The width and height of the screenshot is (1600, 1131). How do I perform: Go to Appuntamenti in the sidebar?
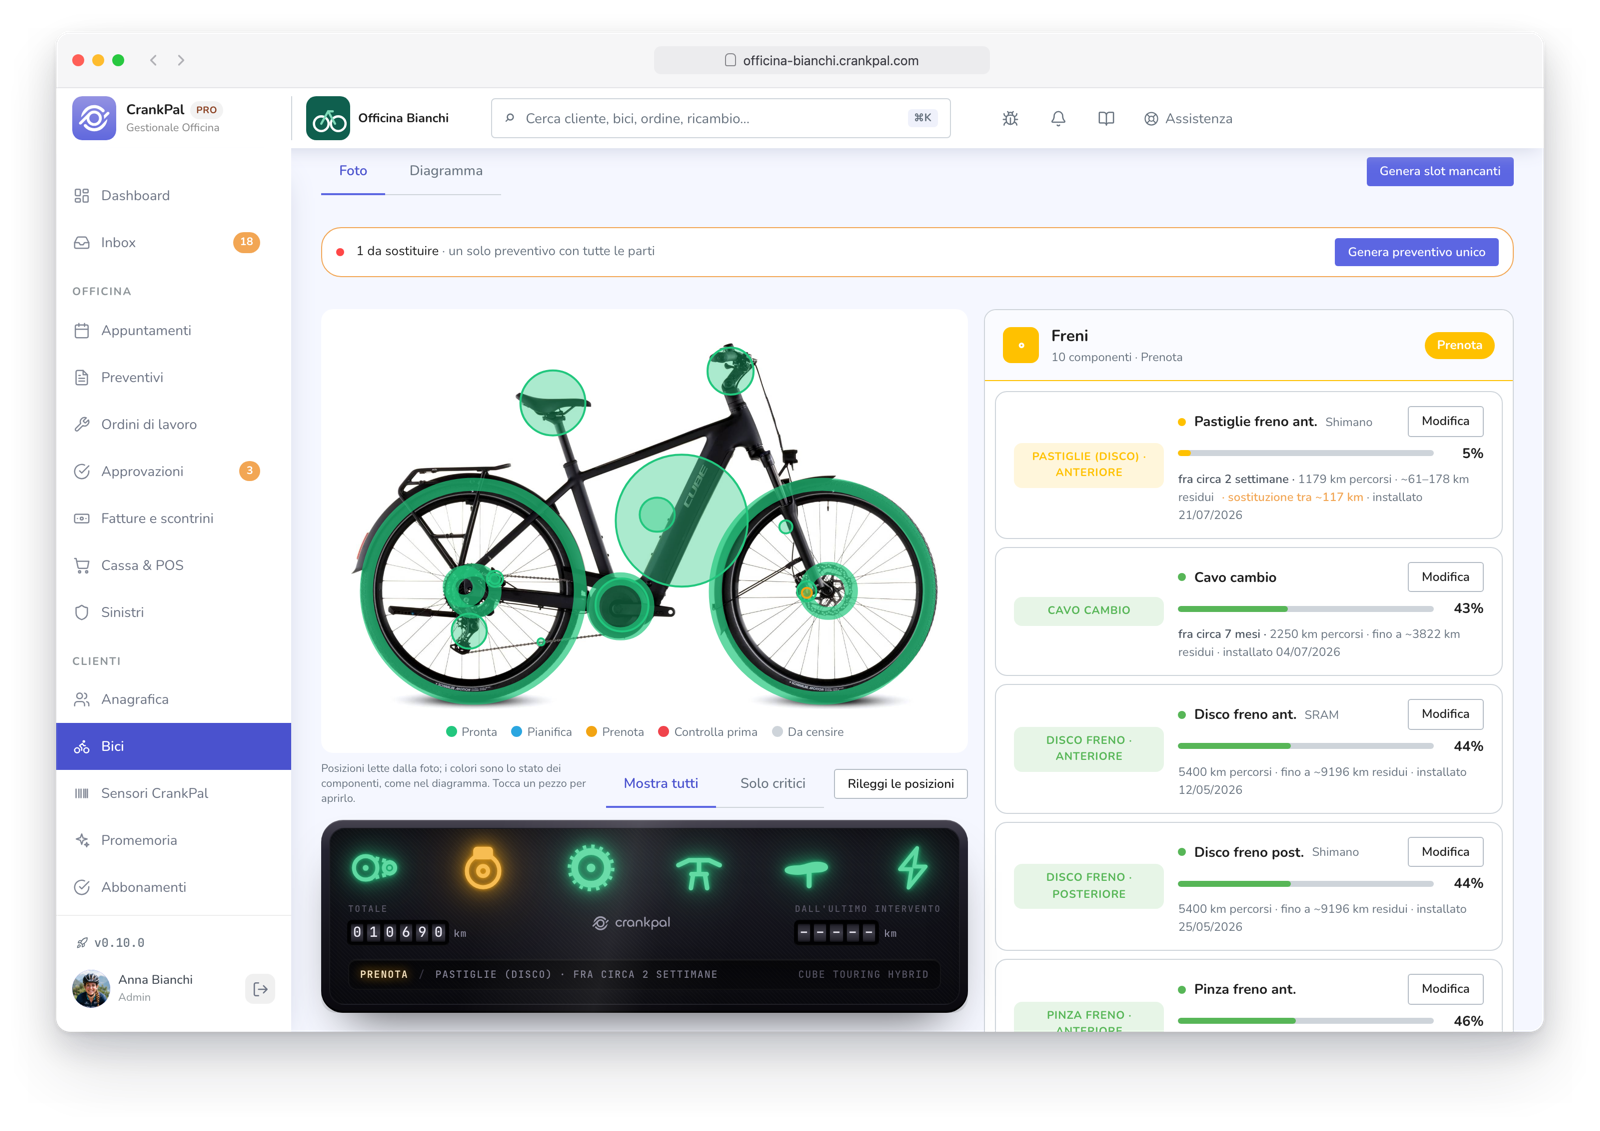click(x=173, y=330)
